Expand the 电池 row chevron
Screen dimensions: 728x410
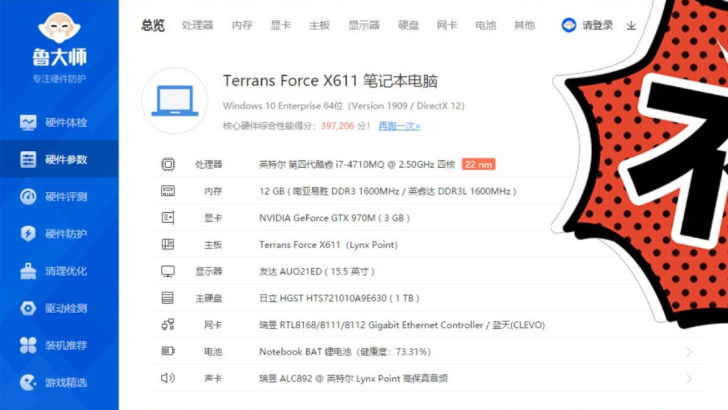point(689,352)
